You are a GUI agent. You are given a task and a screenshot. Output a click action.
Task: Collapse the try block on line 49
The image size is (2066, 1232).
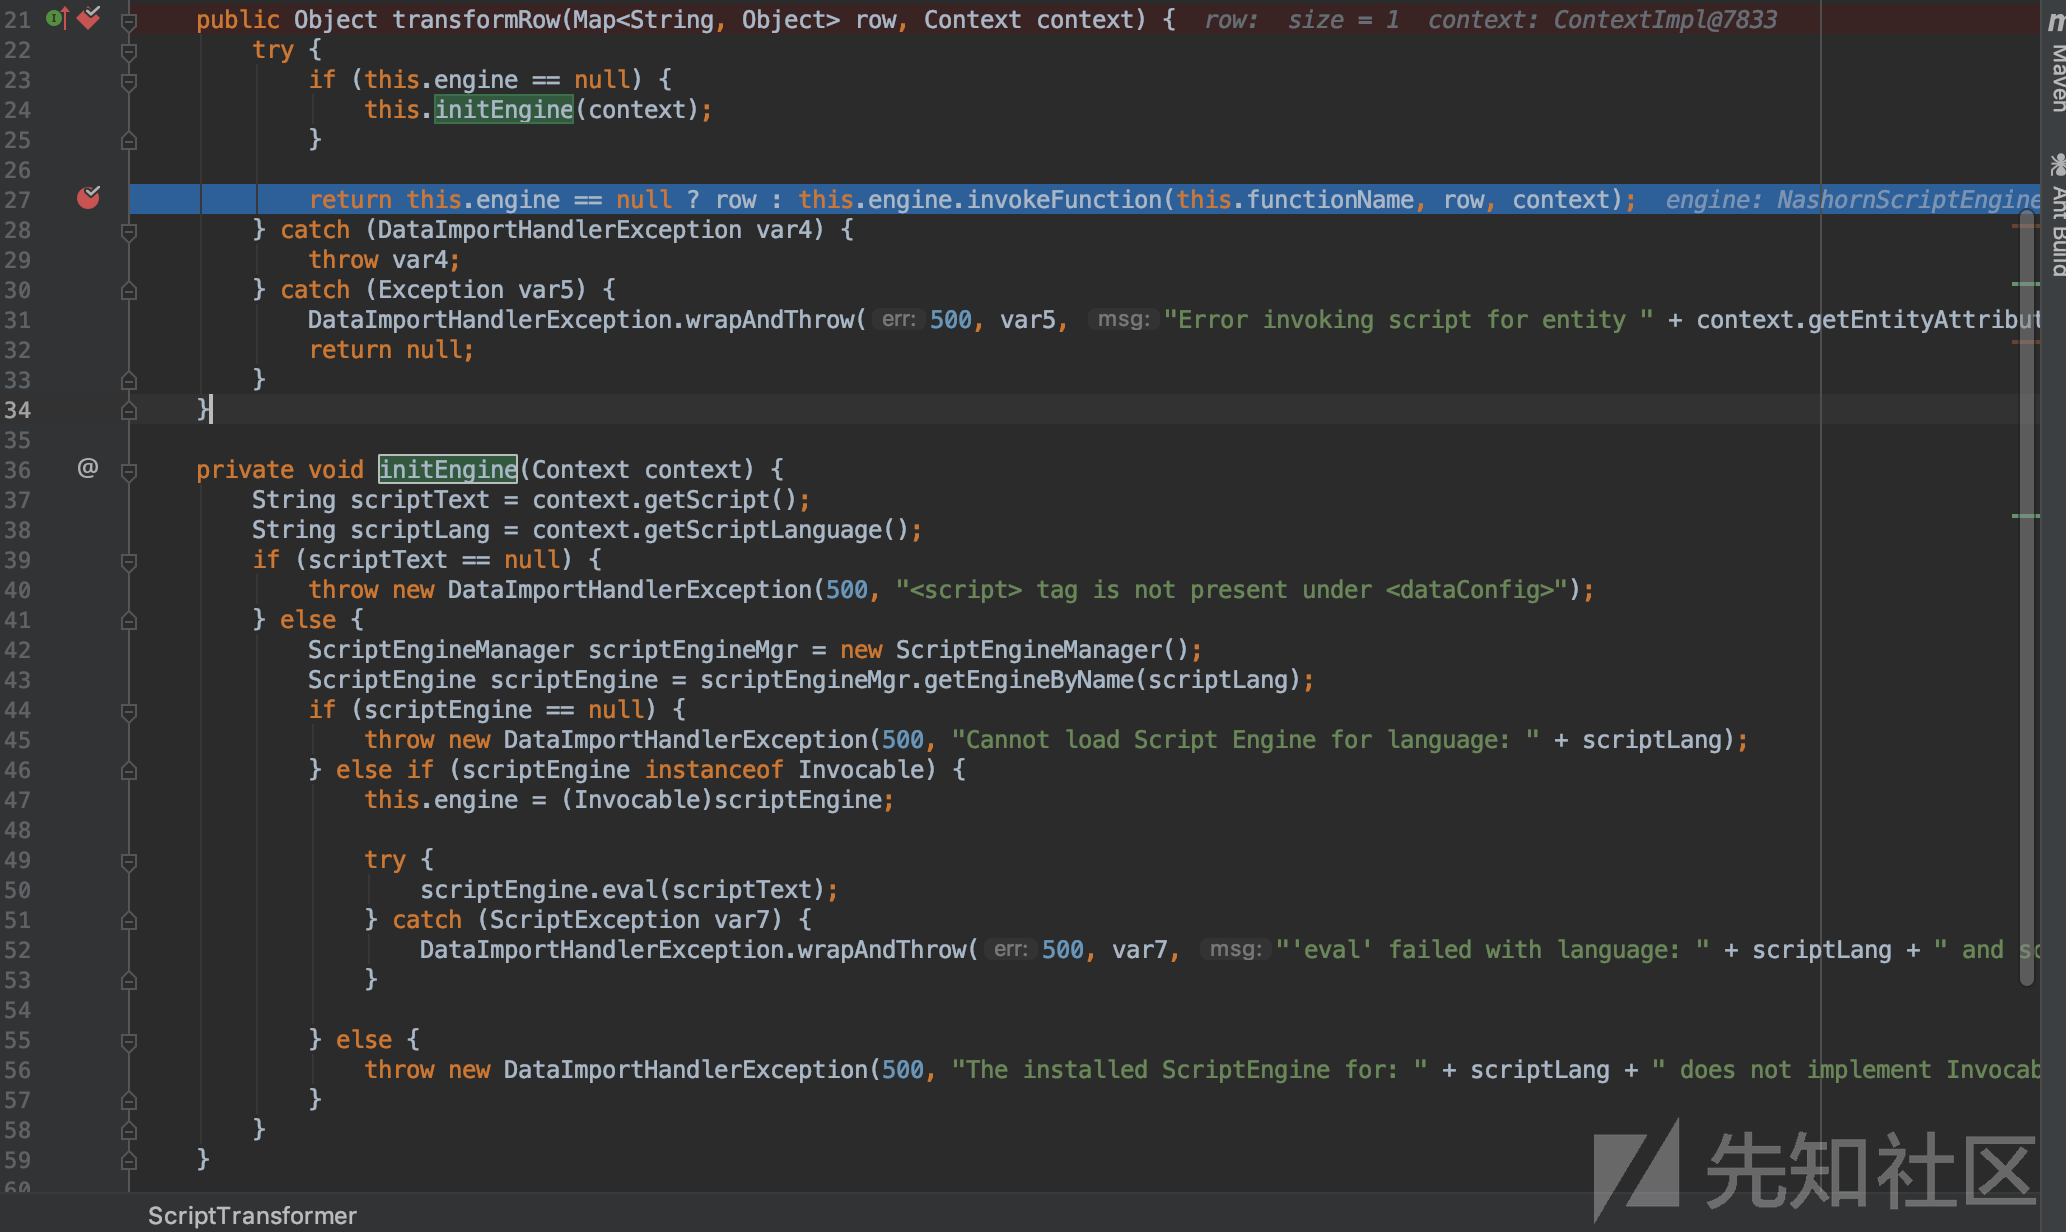coord(129,860)
